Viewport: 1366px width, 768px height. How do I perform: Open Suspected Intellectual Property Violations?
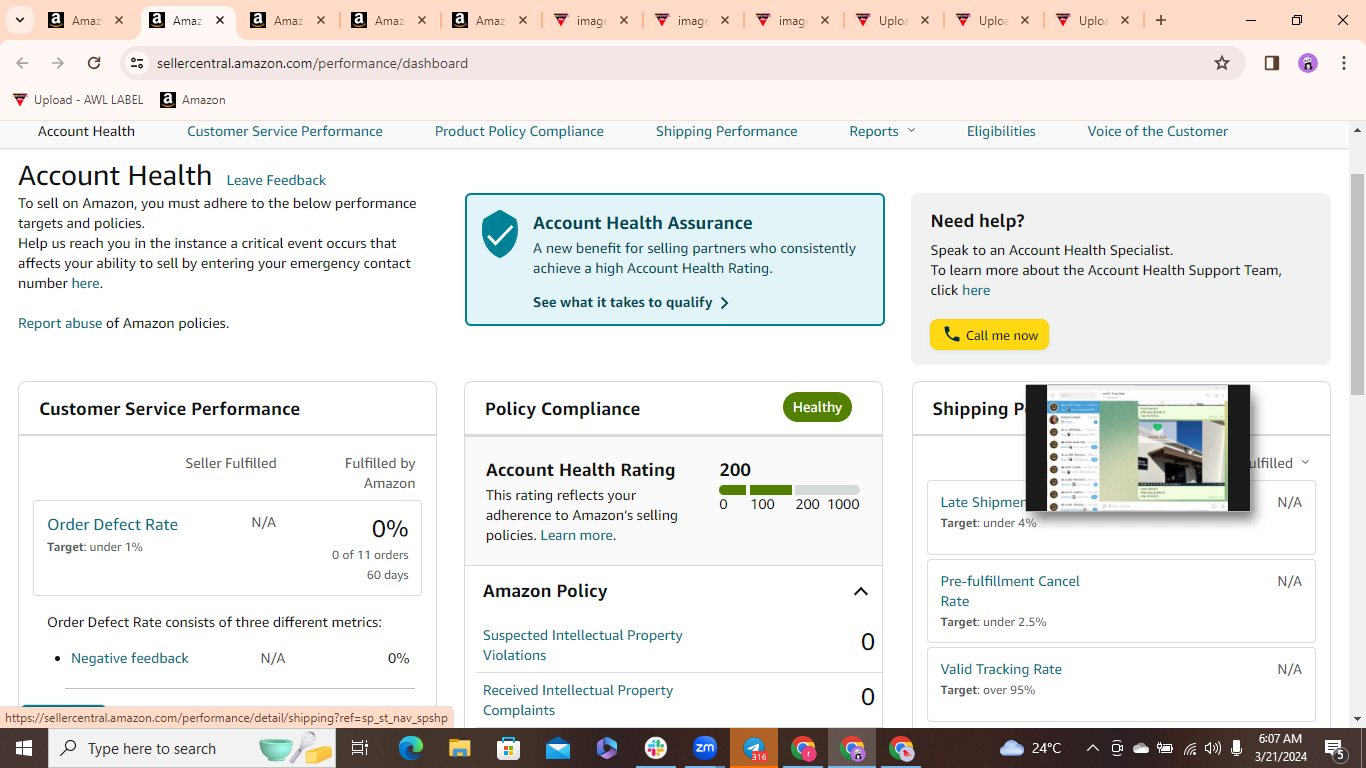click(x=583, y=645)
